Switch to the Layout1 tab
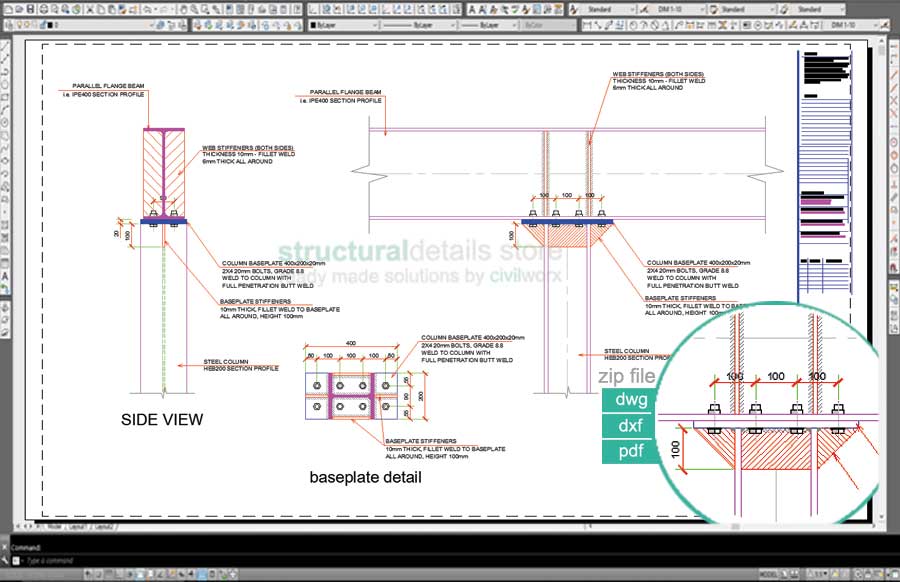 [75, 526]
